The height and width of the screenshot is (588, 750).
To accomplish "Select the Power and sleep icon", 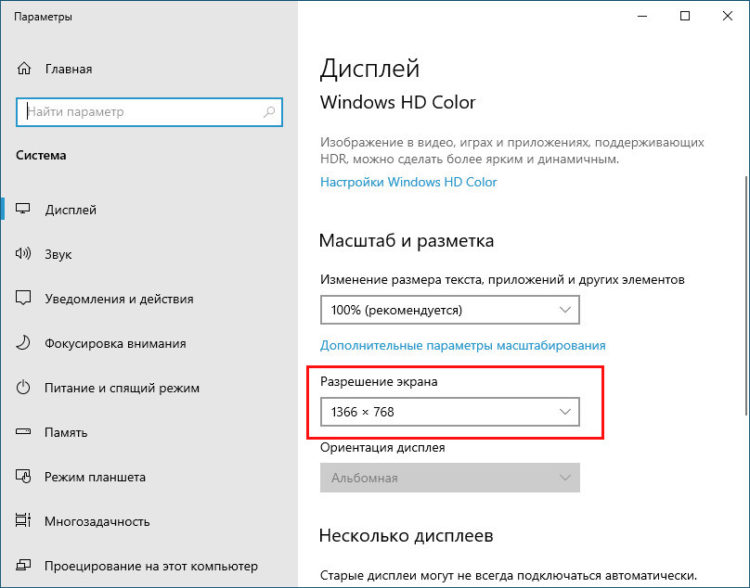I will tap(24, 388).
